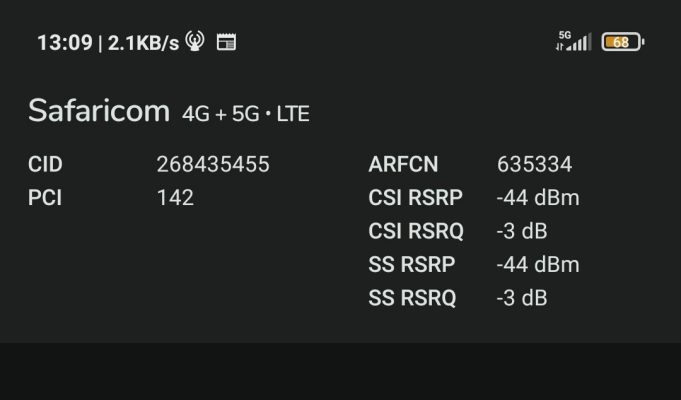Tap the 4G + 5G · LTE network label
This screenshot has height=400, width=681.
246,114
